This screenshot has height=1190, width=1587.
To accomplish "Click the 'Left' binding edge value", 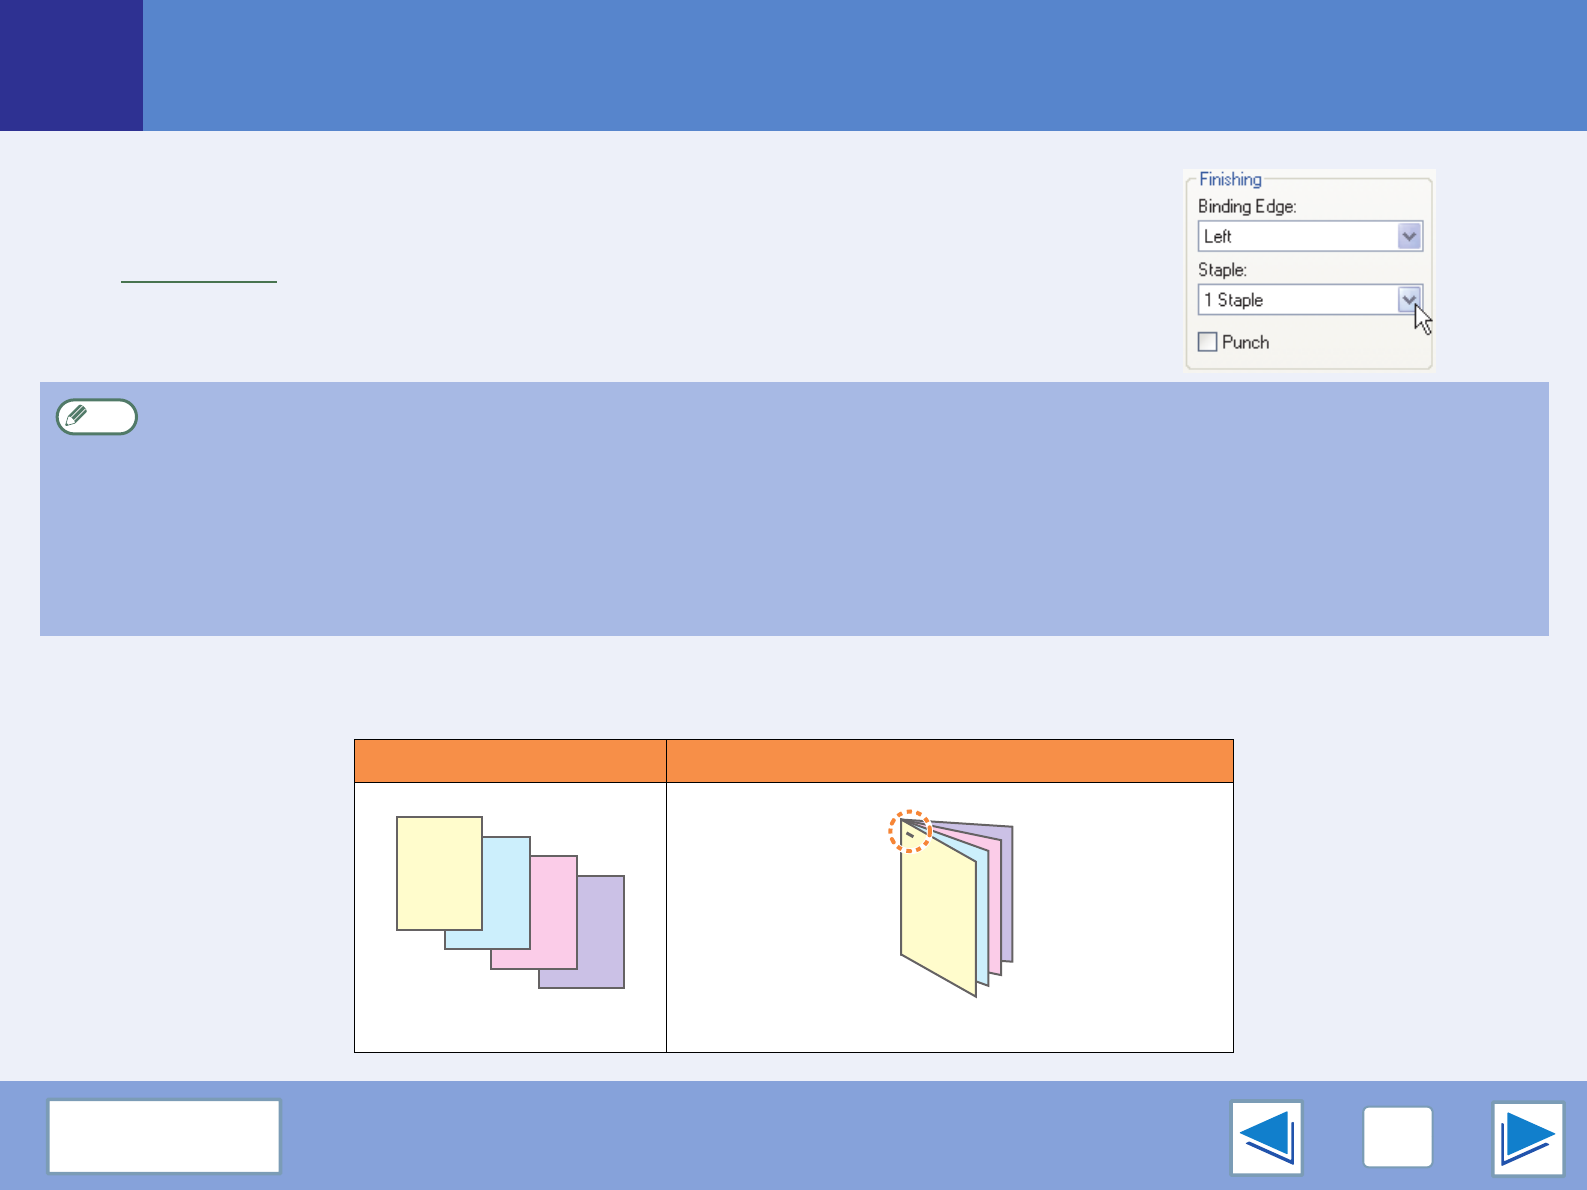I will click(x=1217, y=237).
